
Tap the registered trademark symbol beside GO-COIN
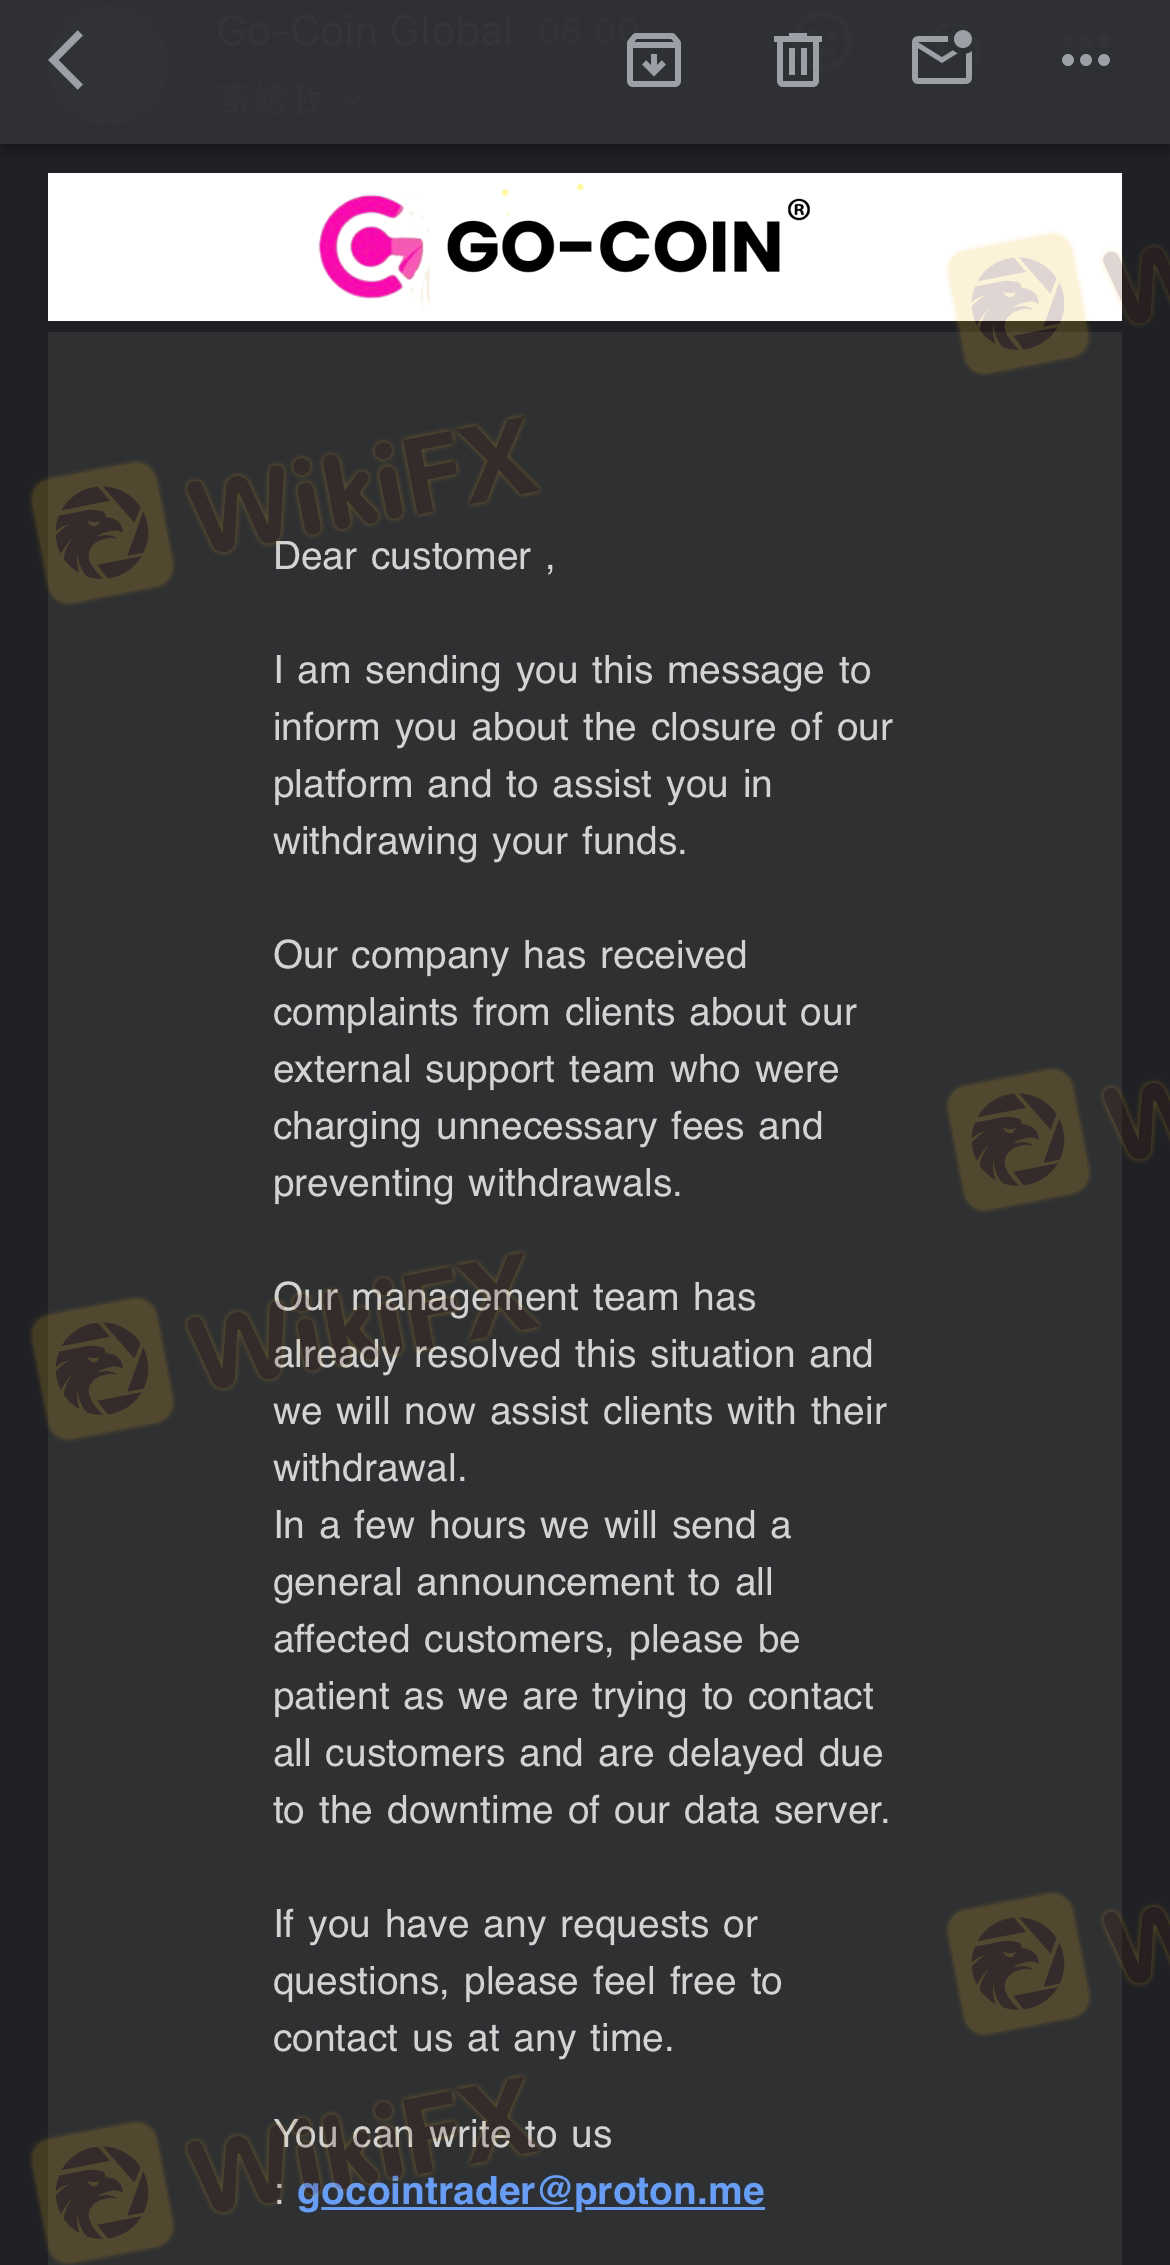click(x=798, y=210)
